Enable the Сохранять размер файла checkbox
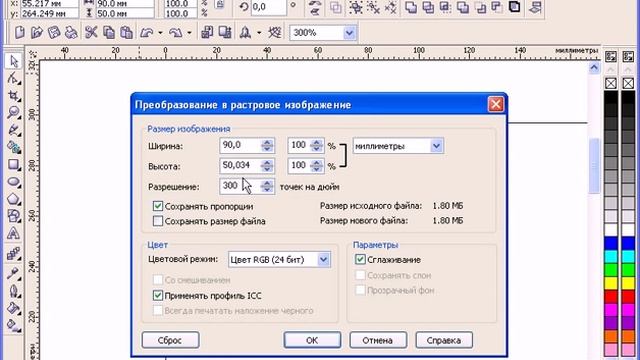Viewport: 640px width, 360px height. point(158,221)
